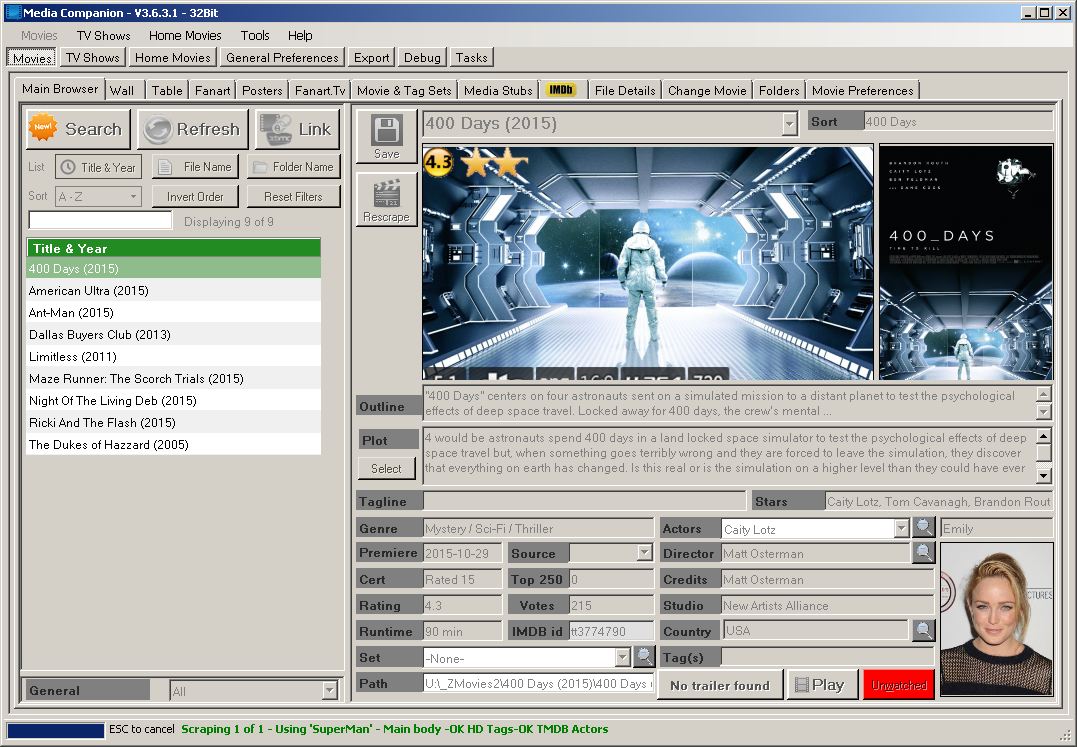Open the Source dropdown
The height and width of the screenshot is (747, 1077).
pos(644,553)
